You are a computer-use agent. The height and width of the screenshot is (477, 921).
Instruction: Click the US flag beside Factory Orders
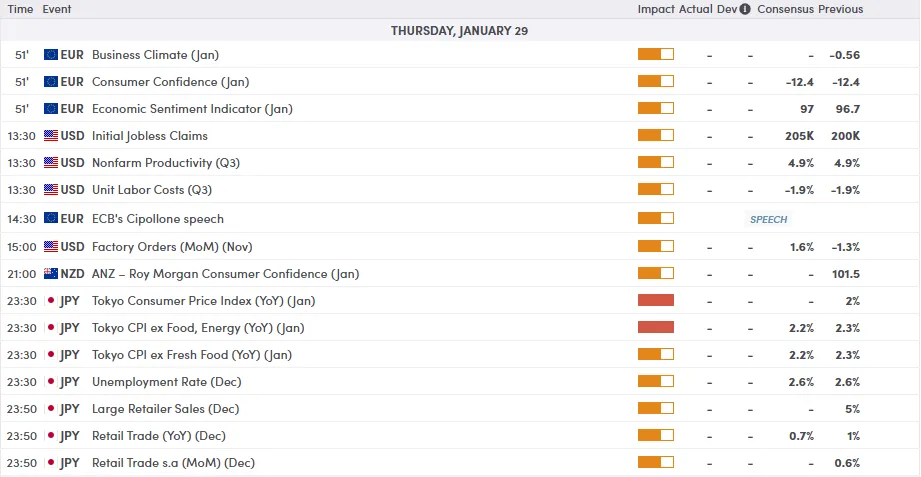point(50,247)
